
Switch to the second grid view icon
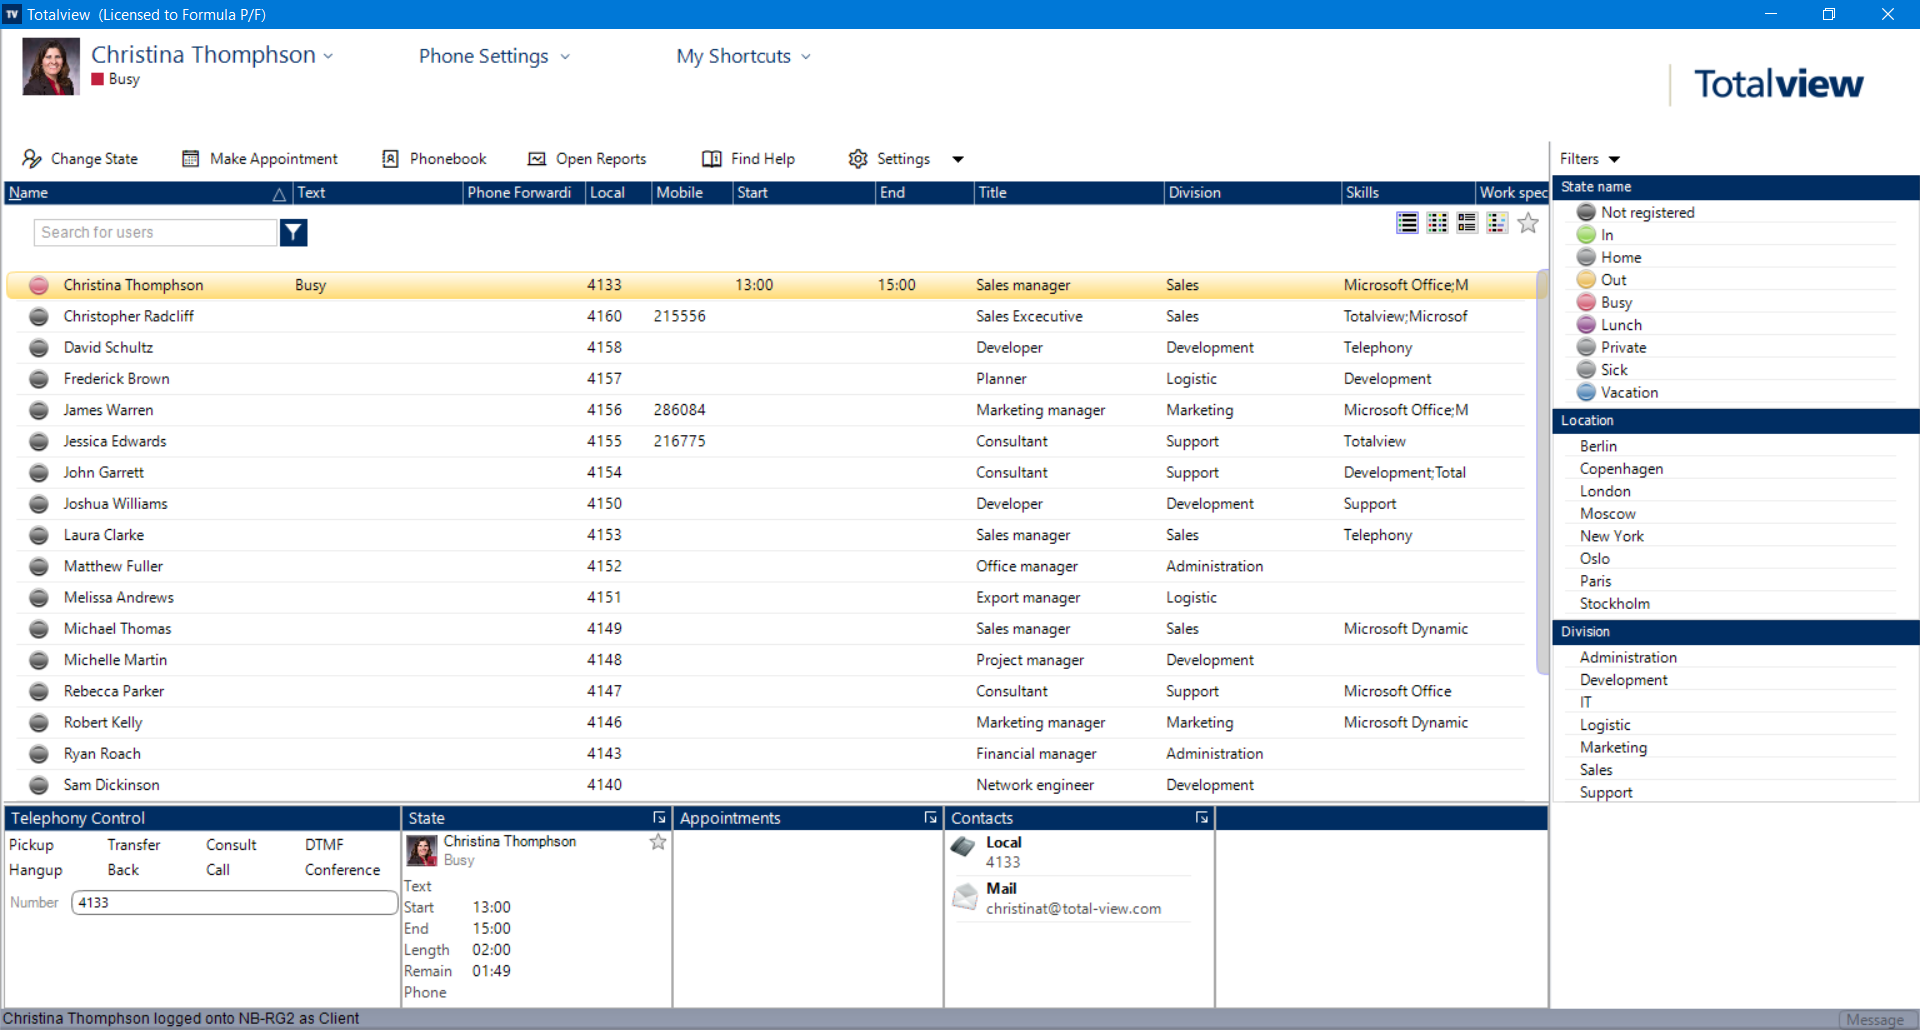click(x=1437, y=223)
